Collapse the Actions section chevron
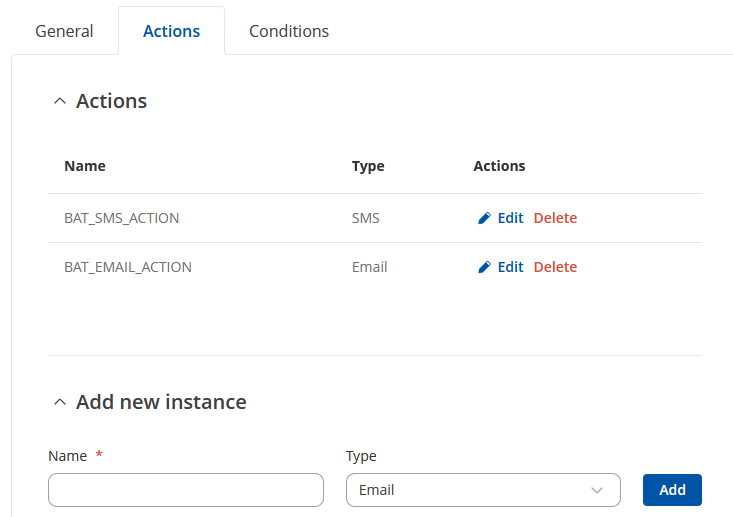The height and width of the screenshot is (517, 733). point(60,101)
